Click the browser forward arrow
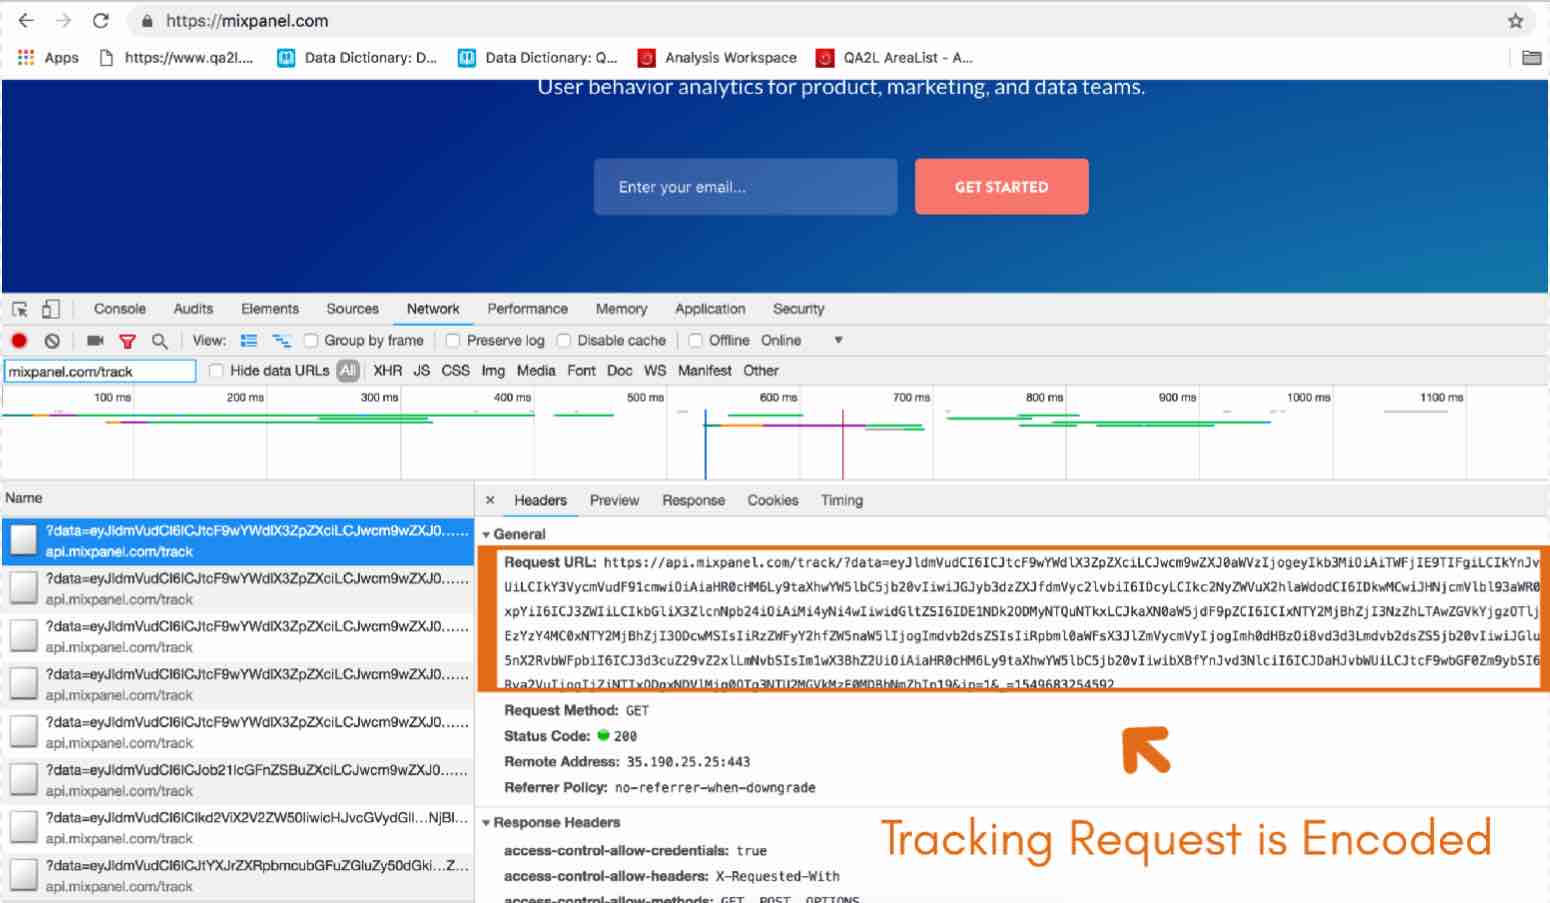The height and width of the screenshot is (903, 1550). click(63, 21)
